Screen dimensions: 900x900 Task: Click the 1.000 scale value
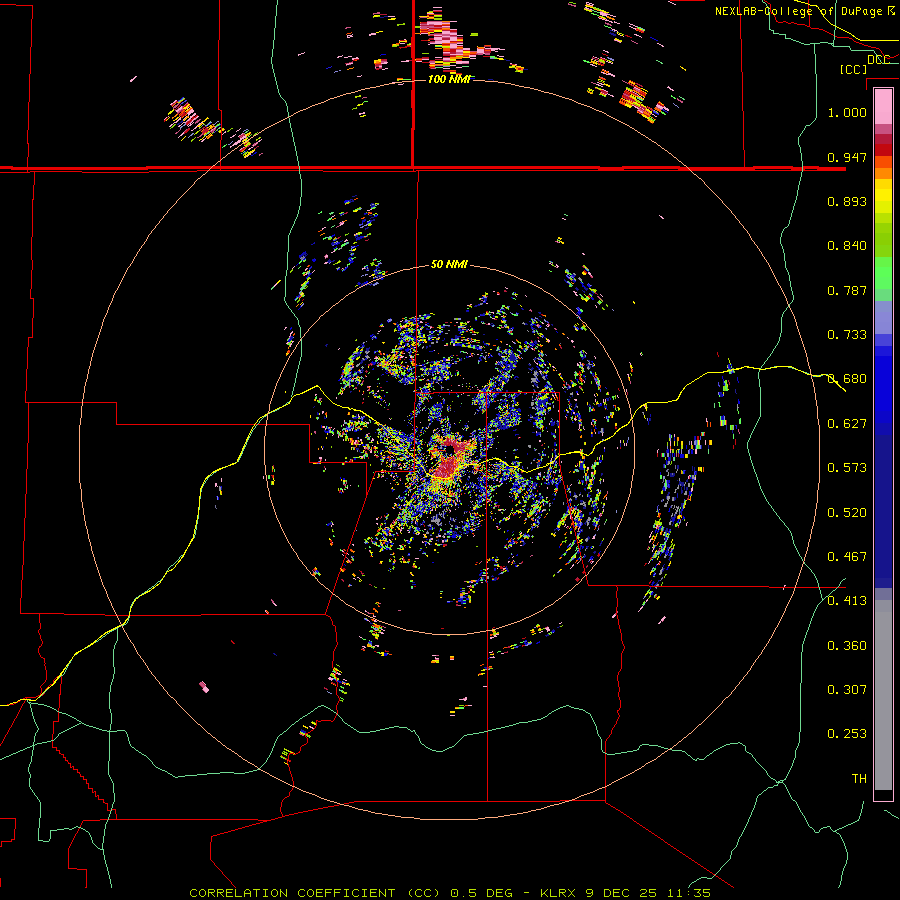(x=847, y=112)
